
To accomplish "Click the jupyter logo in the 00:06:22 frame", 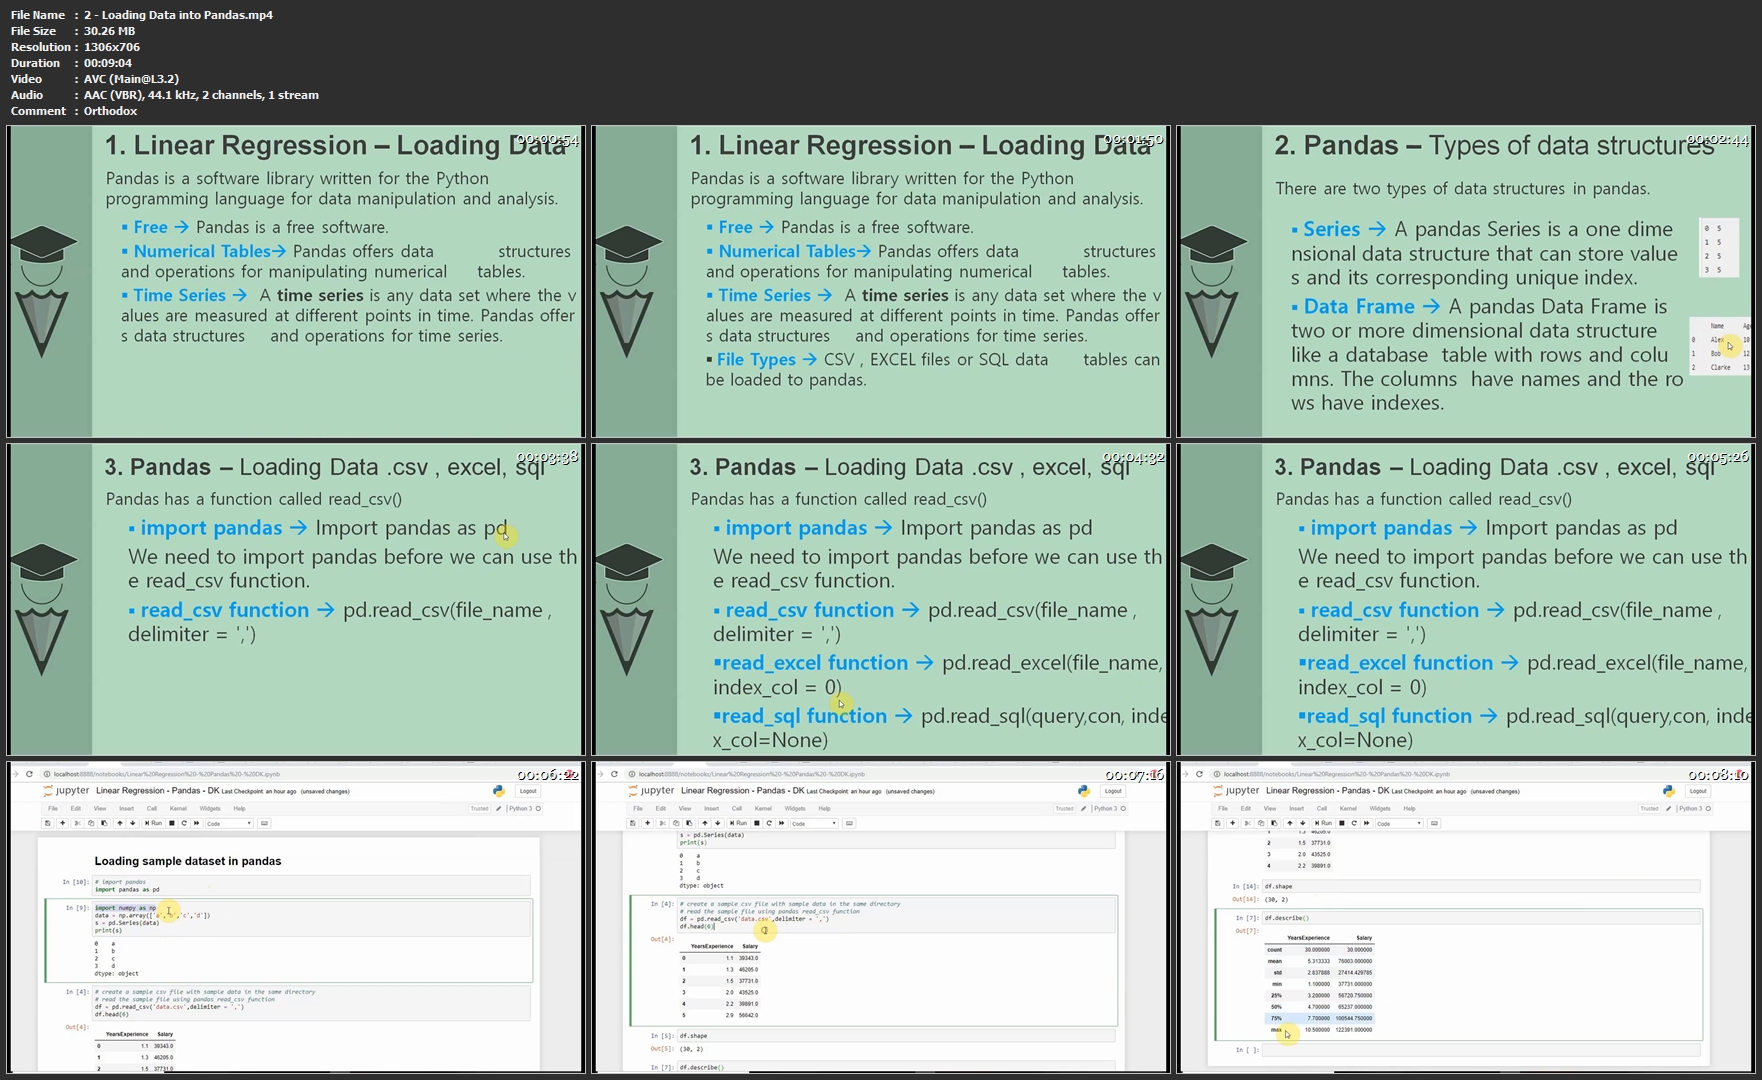I will (x=66, y=791).
